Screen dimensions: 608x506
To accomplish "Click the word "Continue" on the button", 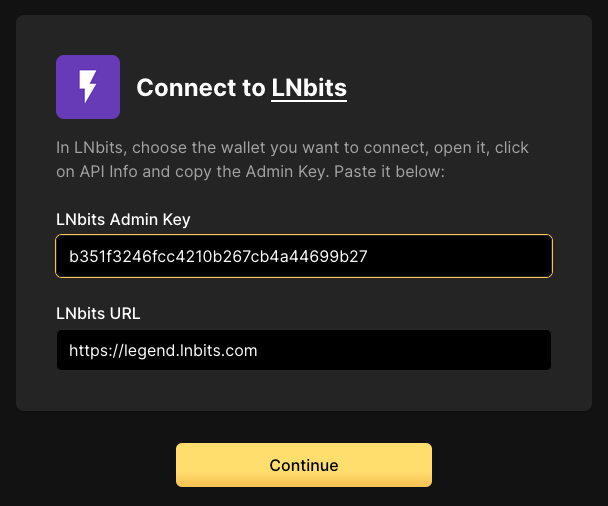I will tap(304, 465).
